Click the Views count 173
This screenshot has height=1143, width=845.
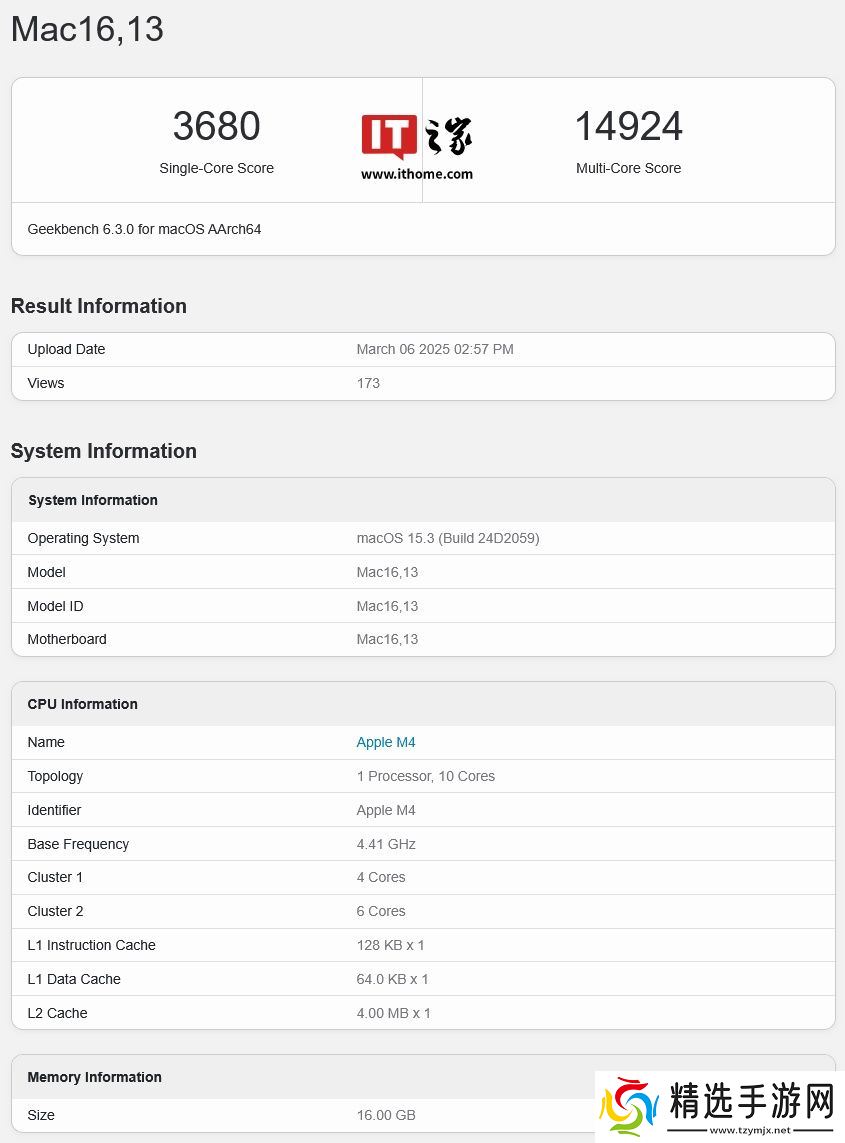coord(368,383)
